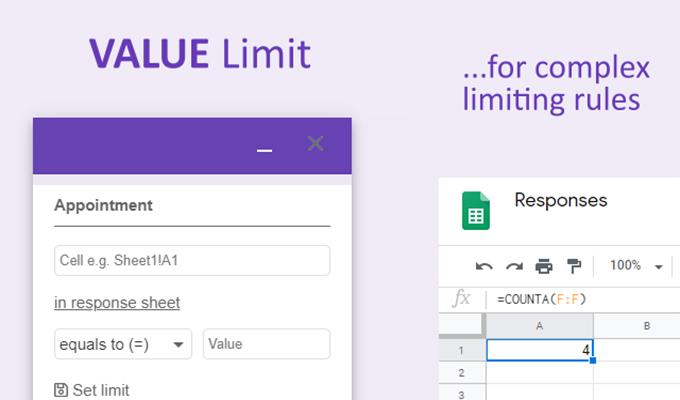Open the 'equals to (=)' dropdown
This screenshot has height=400, width=680.
(123, 344)
